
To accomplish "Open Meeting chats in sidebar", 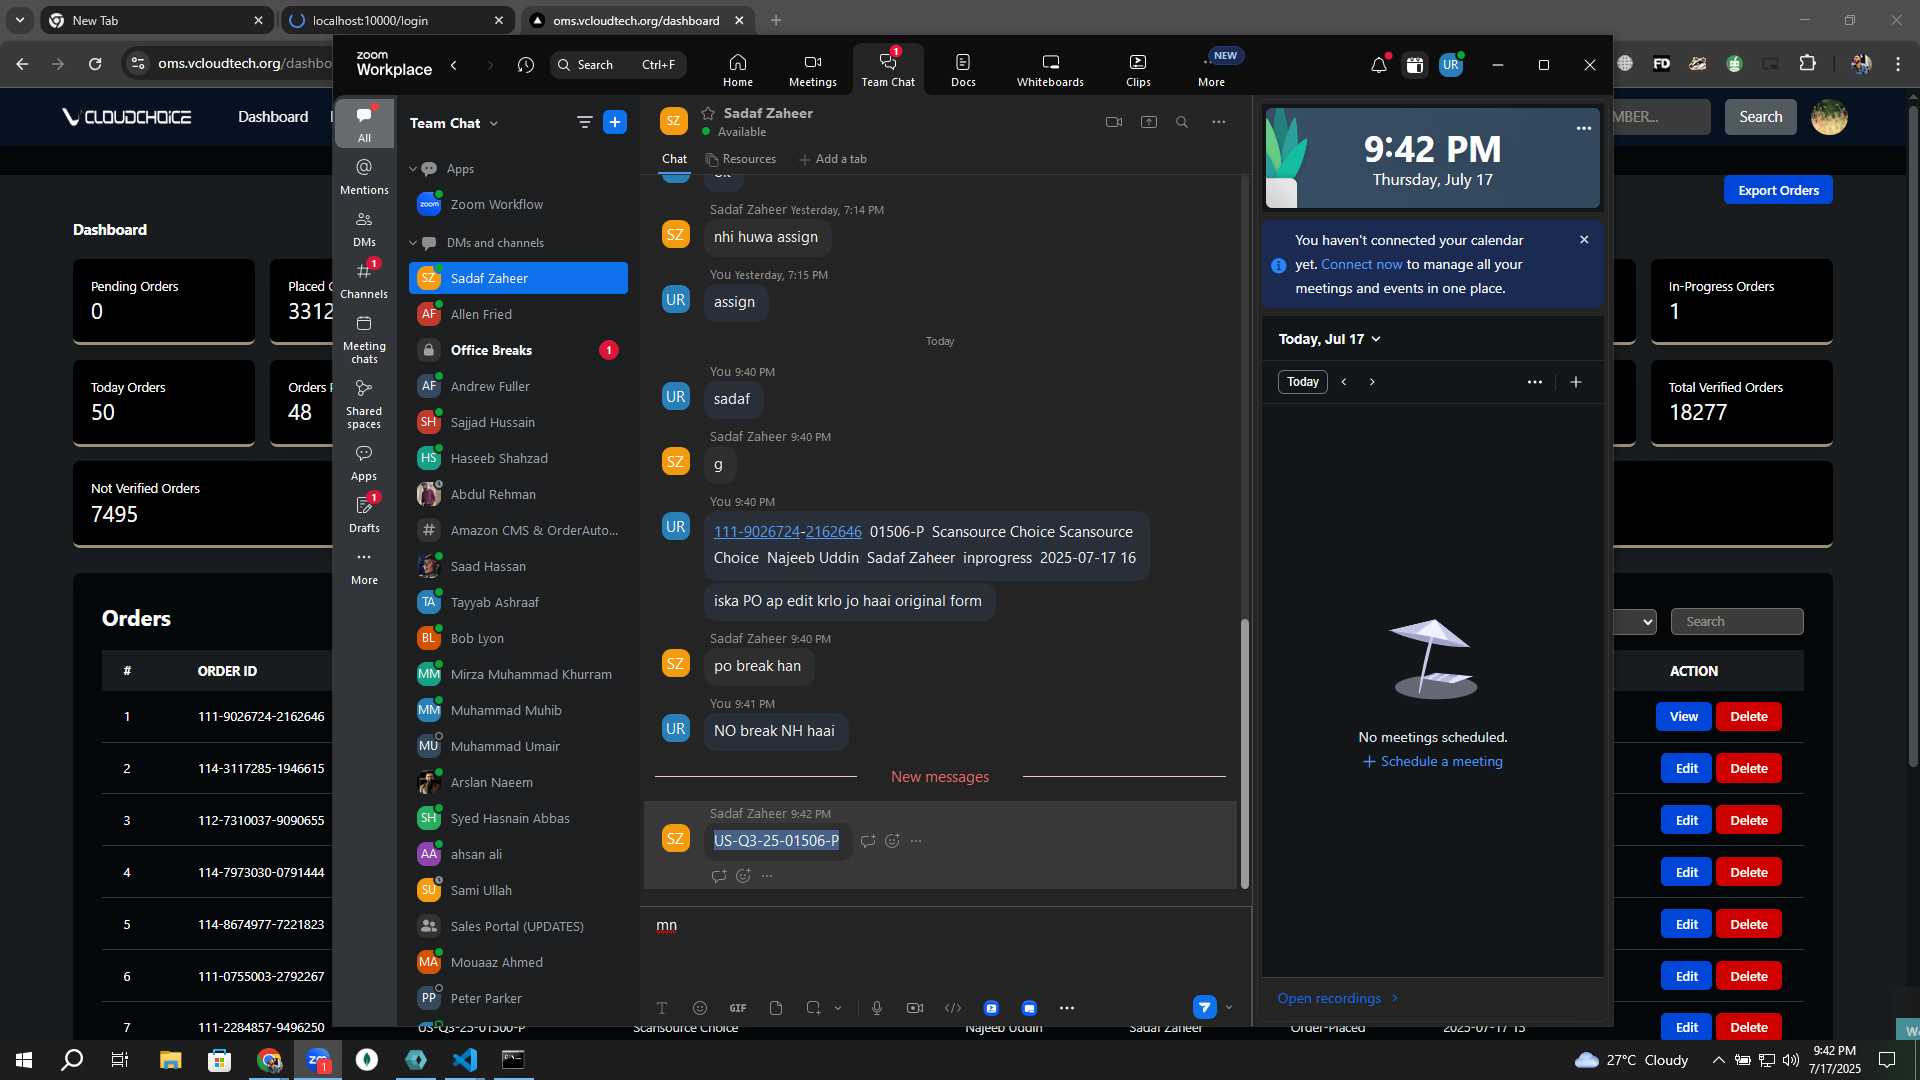I will click(364, 340).
